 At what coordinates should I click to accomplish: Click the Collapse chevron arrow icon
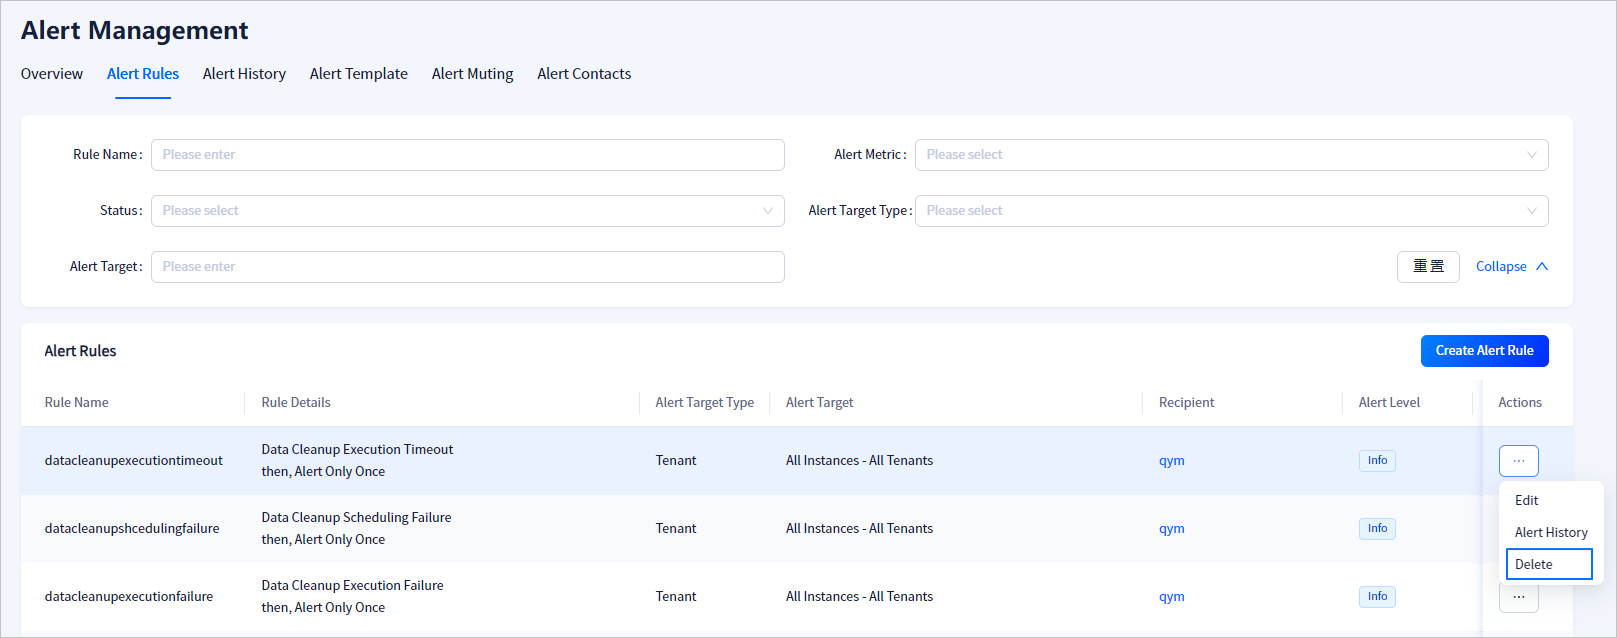[1542, 267]
